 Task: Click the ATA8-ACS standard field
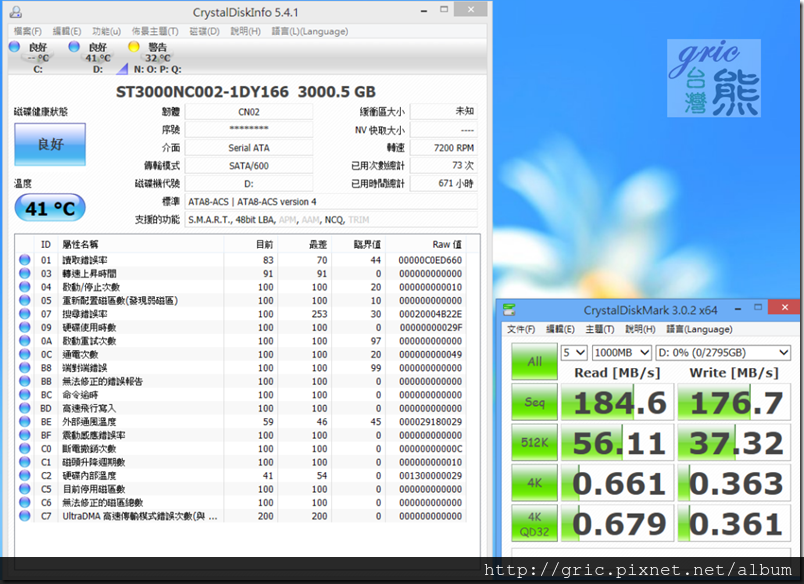pyautogui.click(x=331, y=202)
